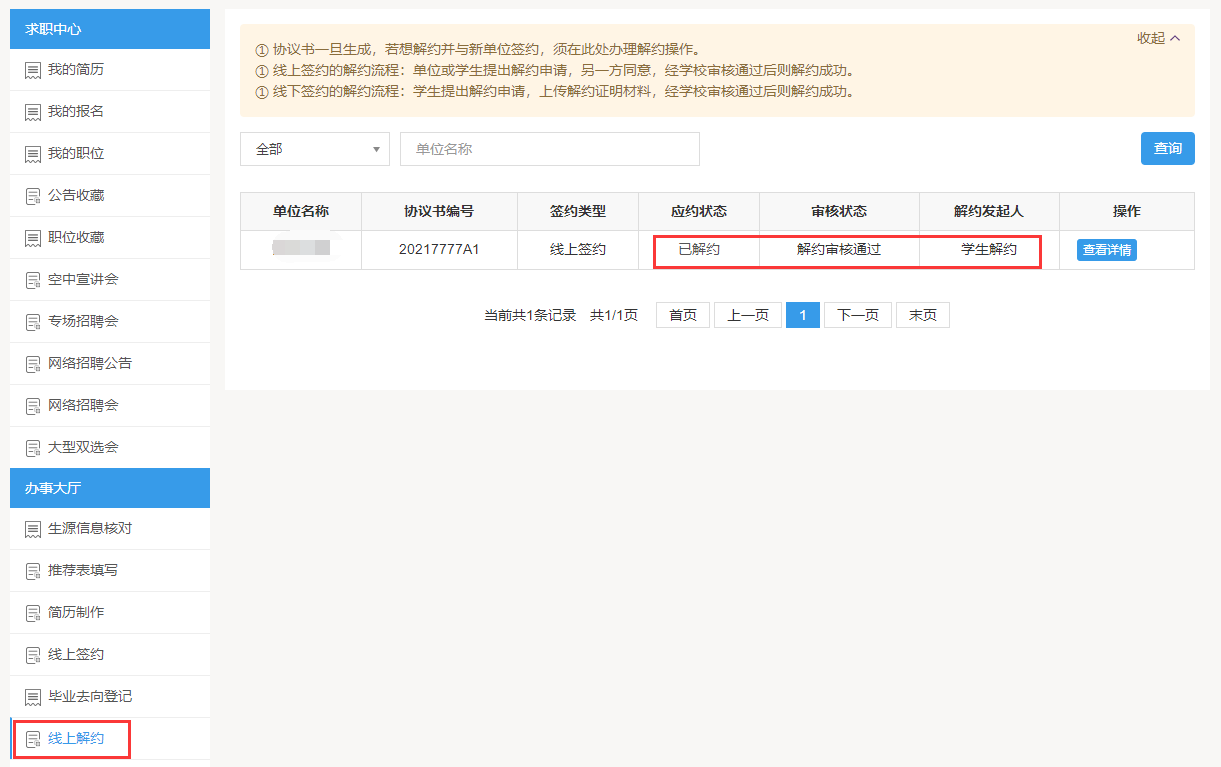Click the icon beside 简历制作

tap(33, 613)
